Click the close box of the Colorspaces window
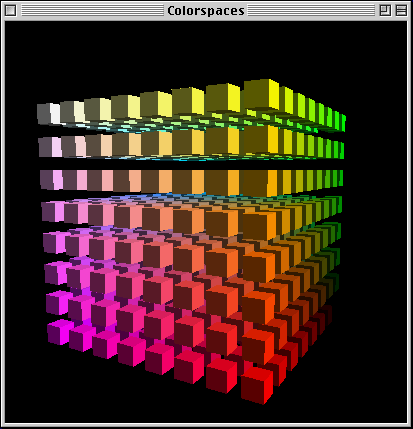This screenshot has height=429, width=413. click(10, 10)
